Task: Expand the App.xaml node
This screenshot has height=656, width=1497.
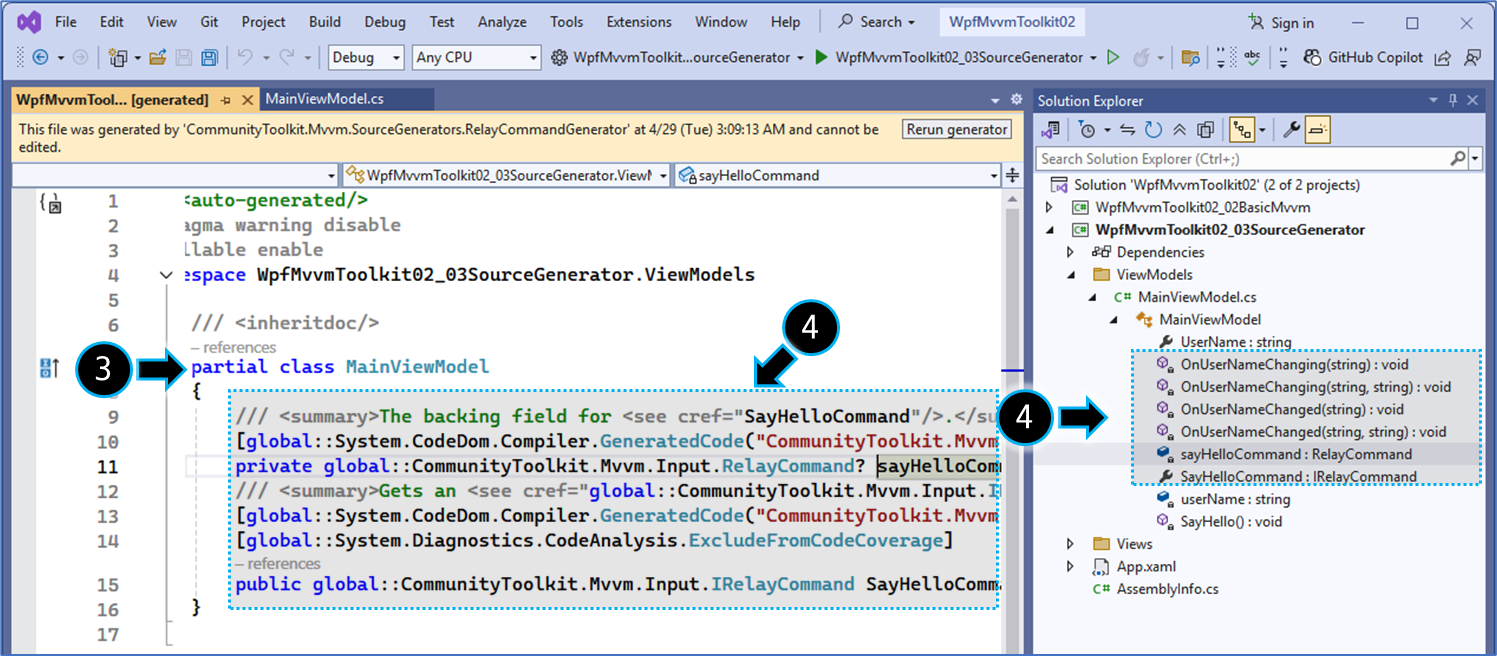Action: pos(1070,566)
